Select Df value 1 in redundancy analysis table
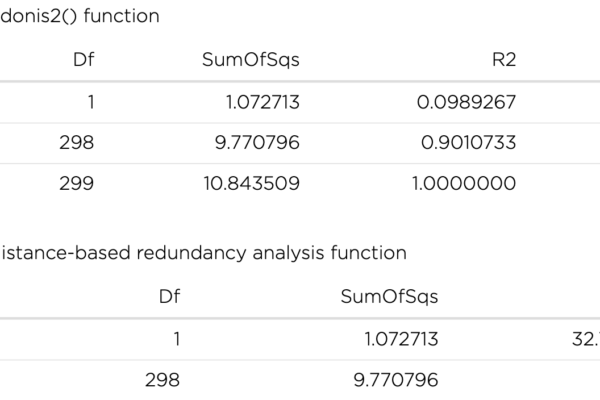This screenshot has width=600, height=400. (176, 339)
